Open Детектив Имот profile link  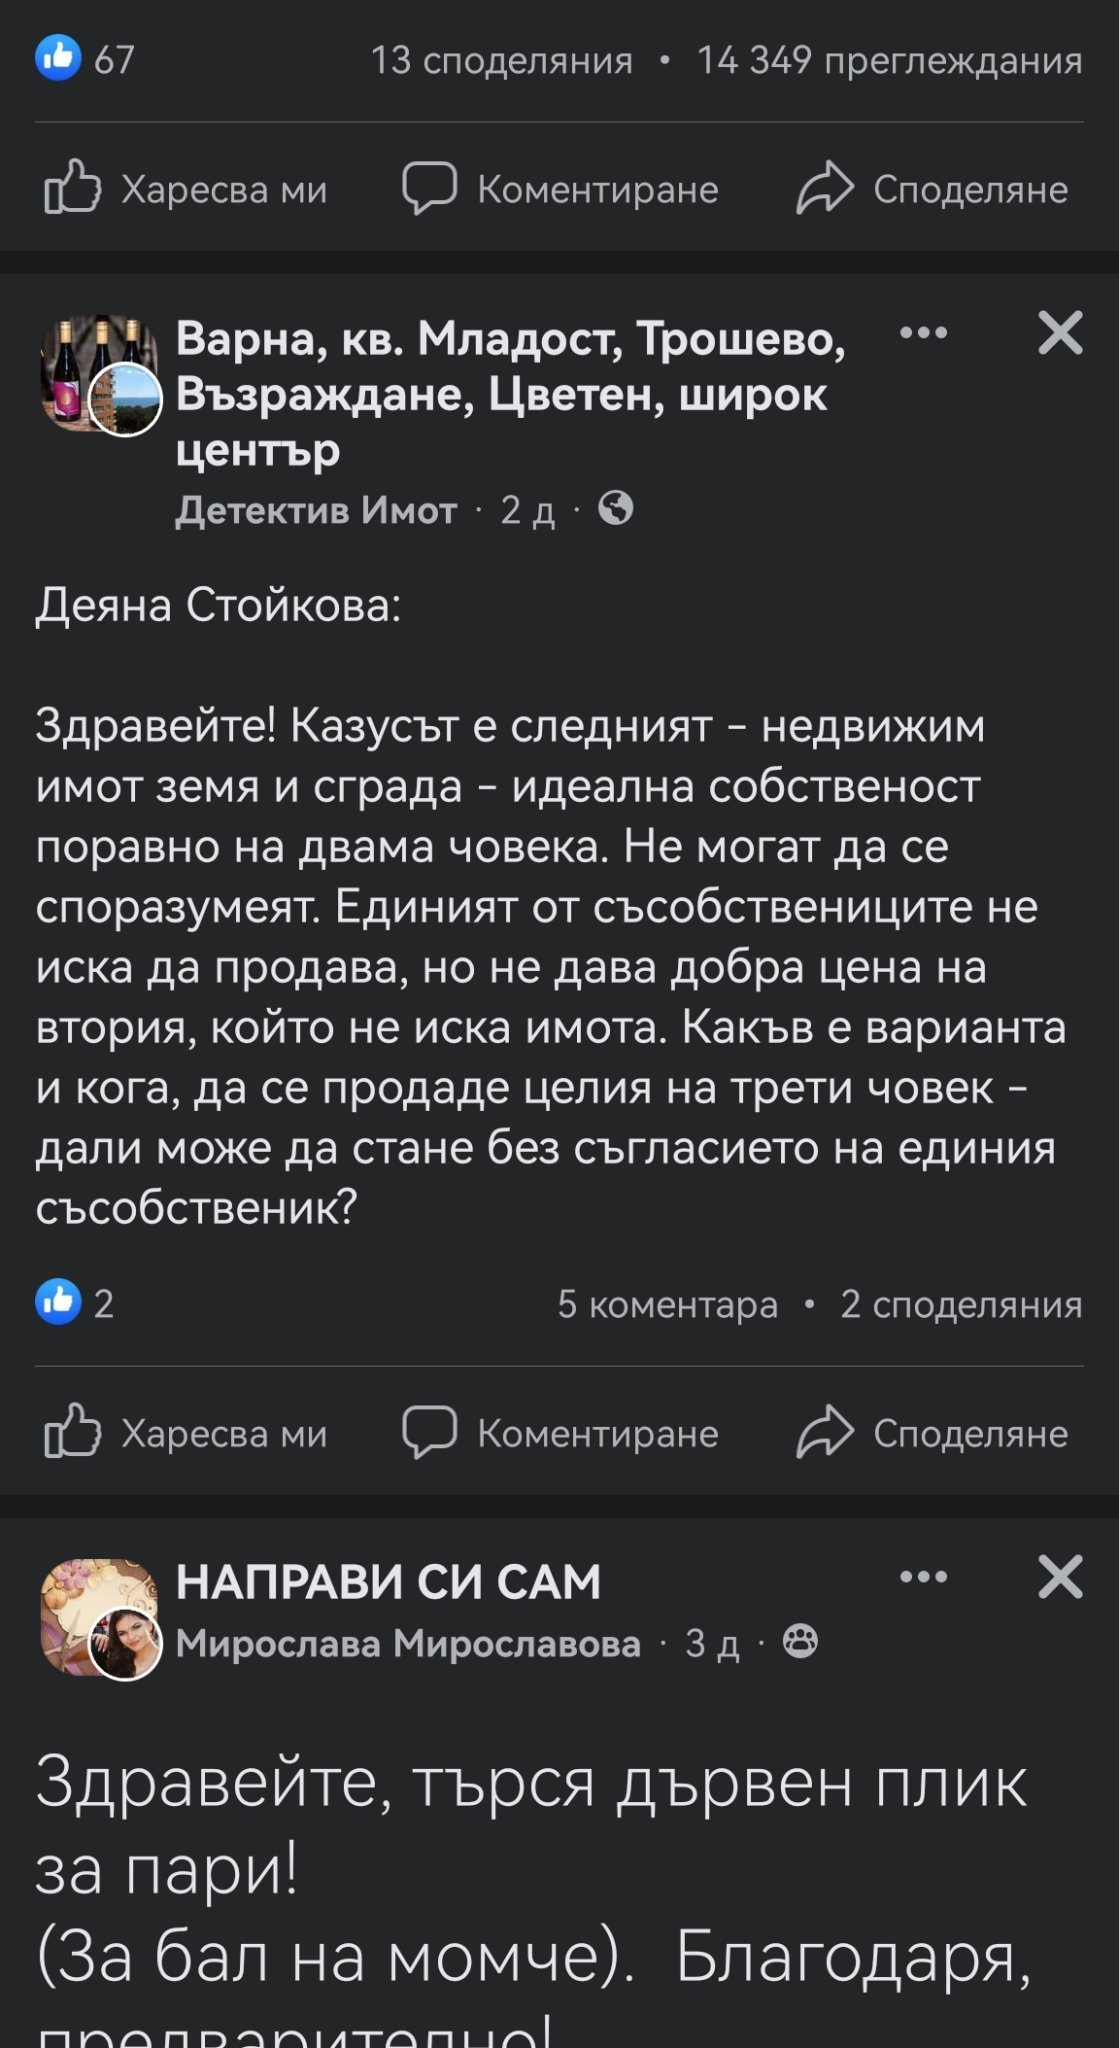coord(316,511)
